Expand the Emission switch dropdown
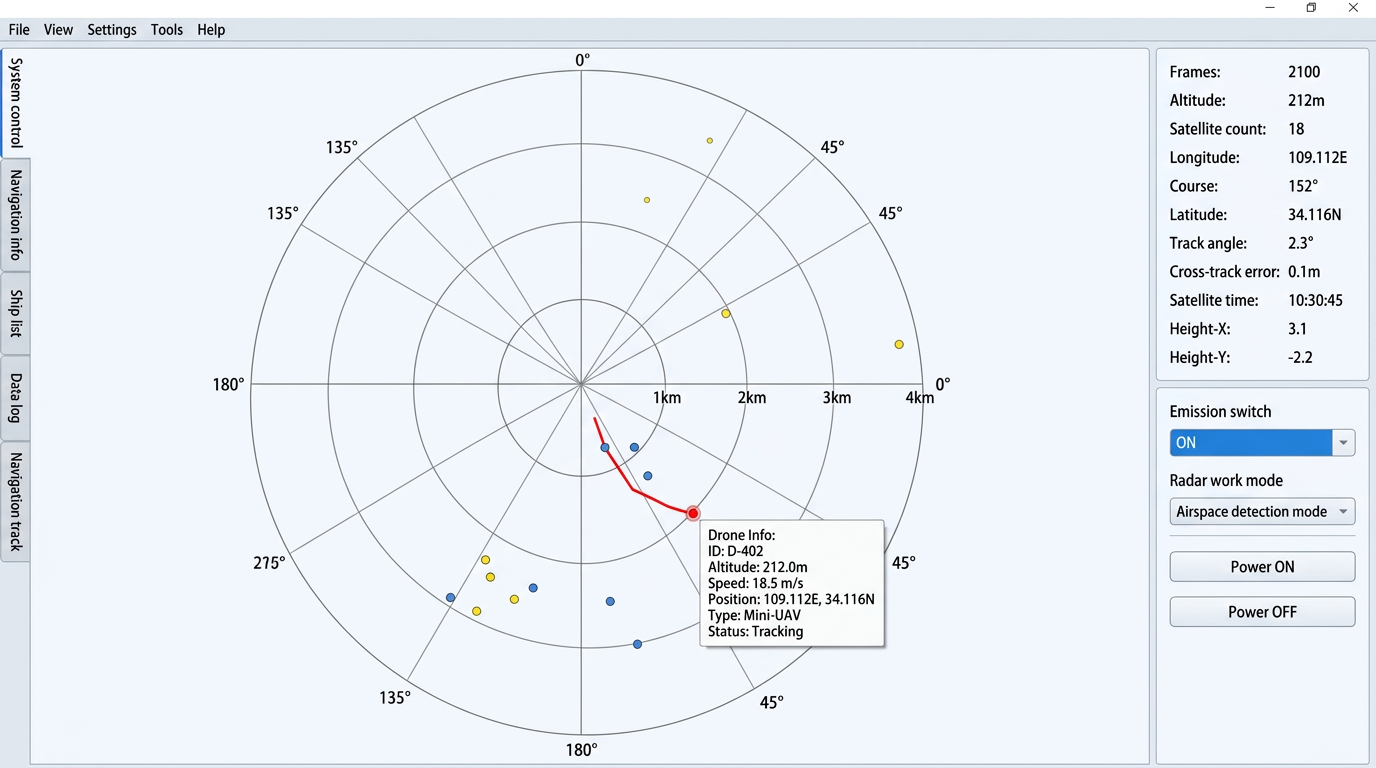 tap(1344, 442)
